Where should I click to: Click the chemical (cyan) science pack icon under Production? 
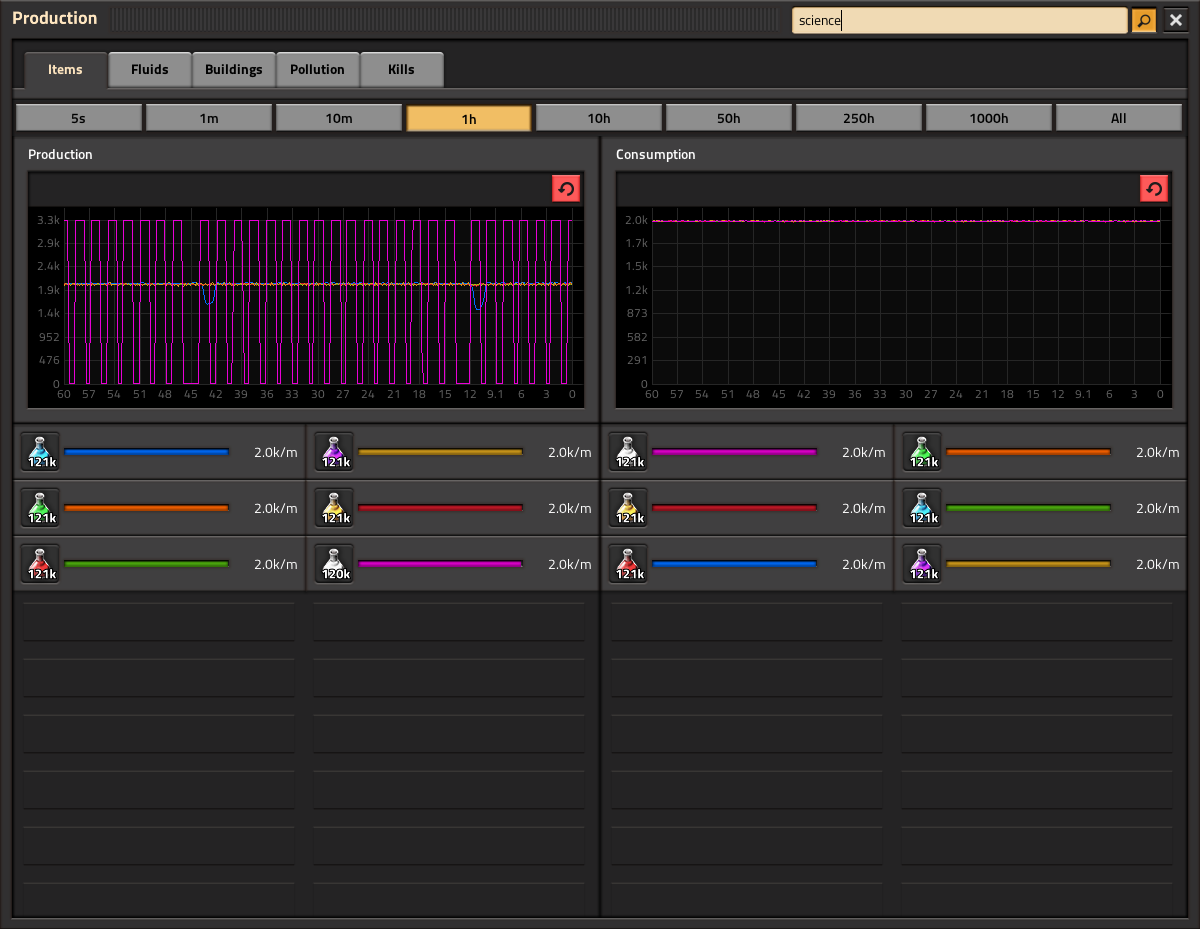[41, 452]
